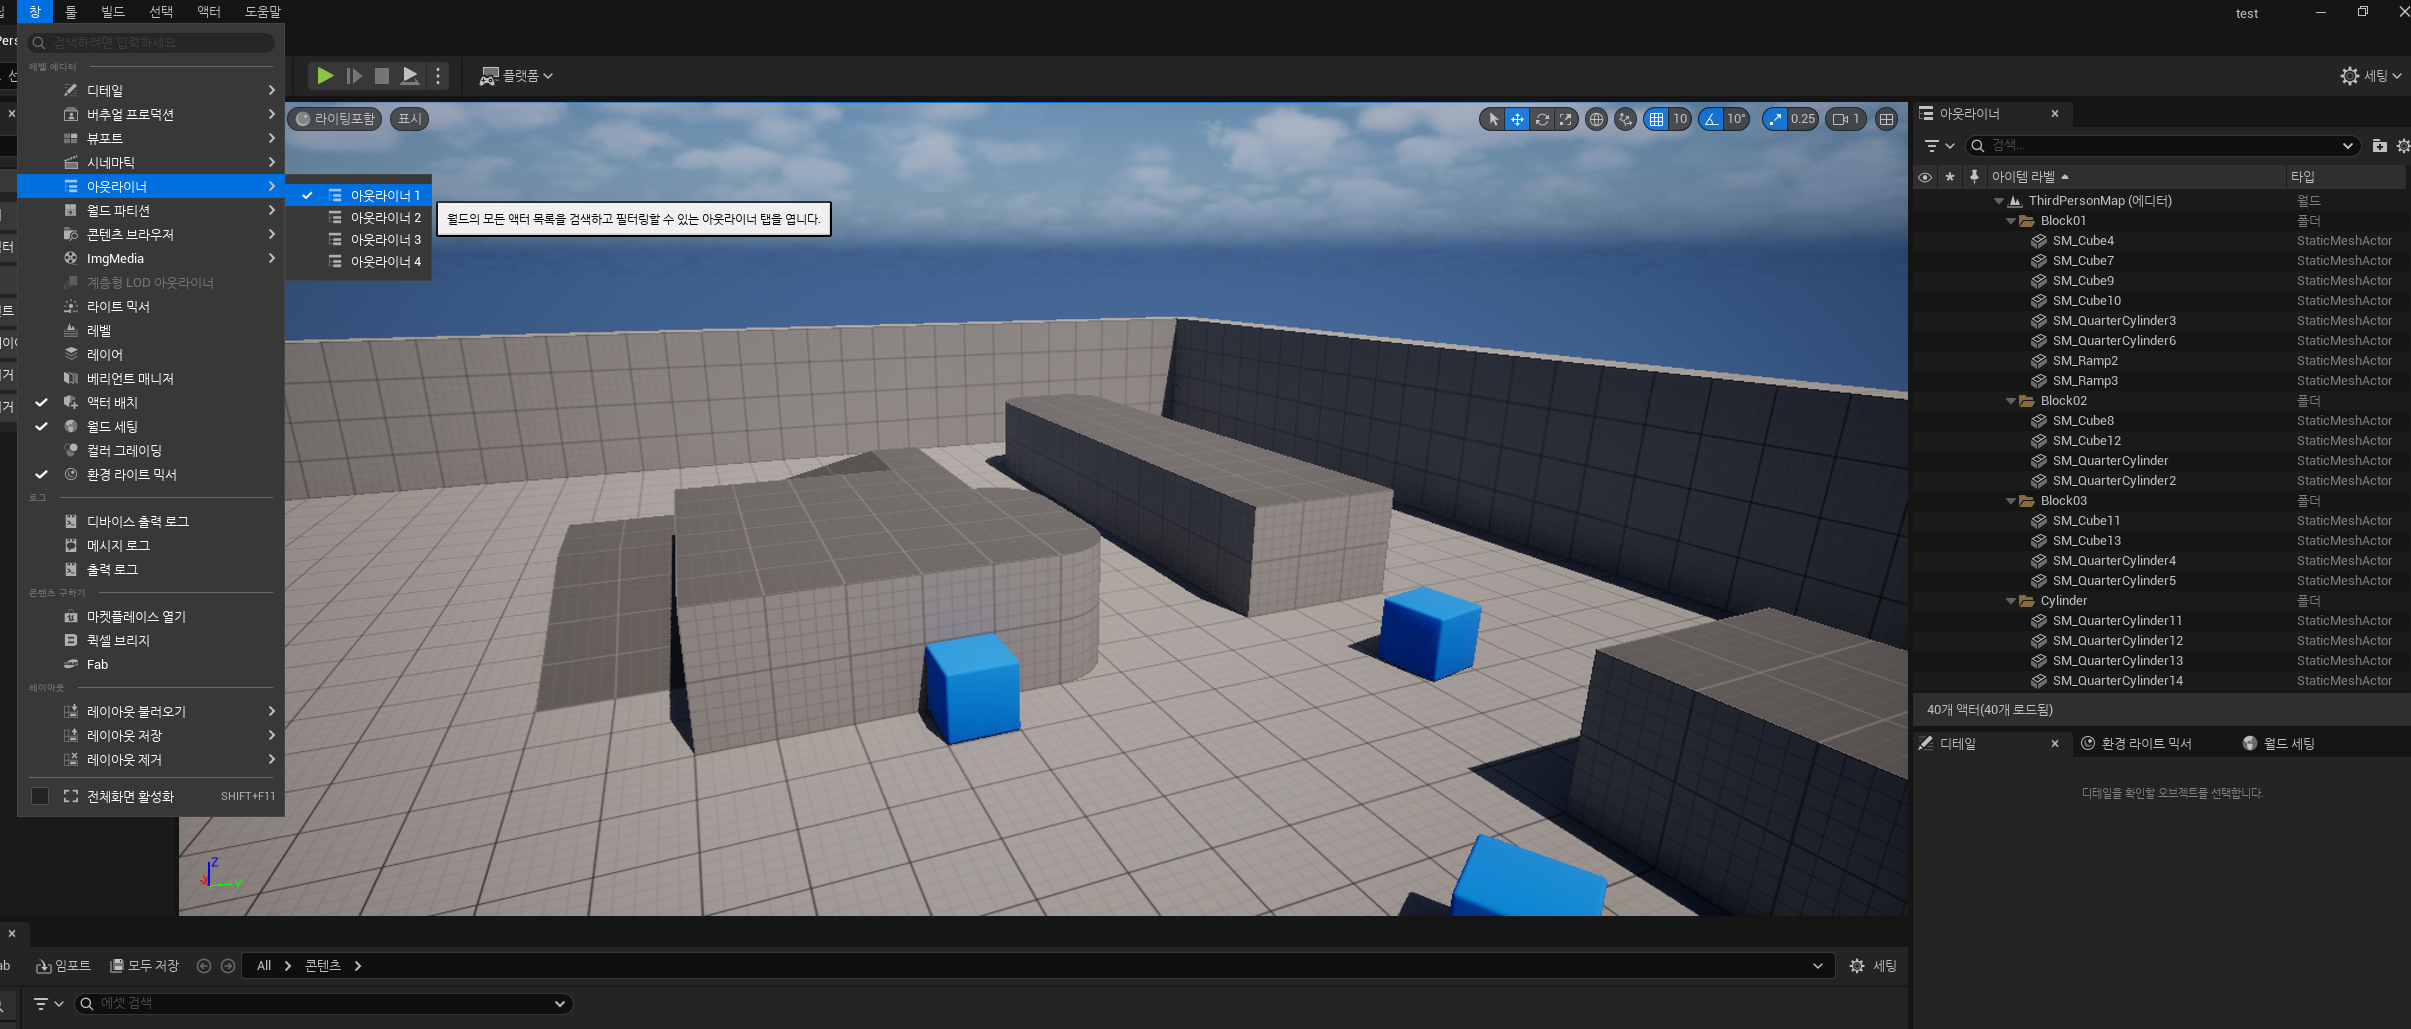Switch to the 월드 세팅 tab

pos(2279,744)
